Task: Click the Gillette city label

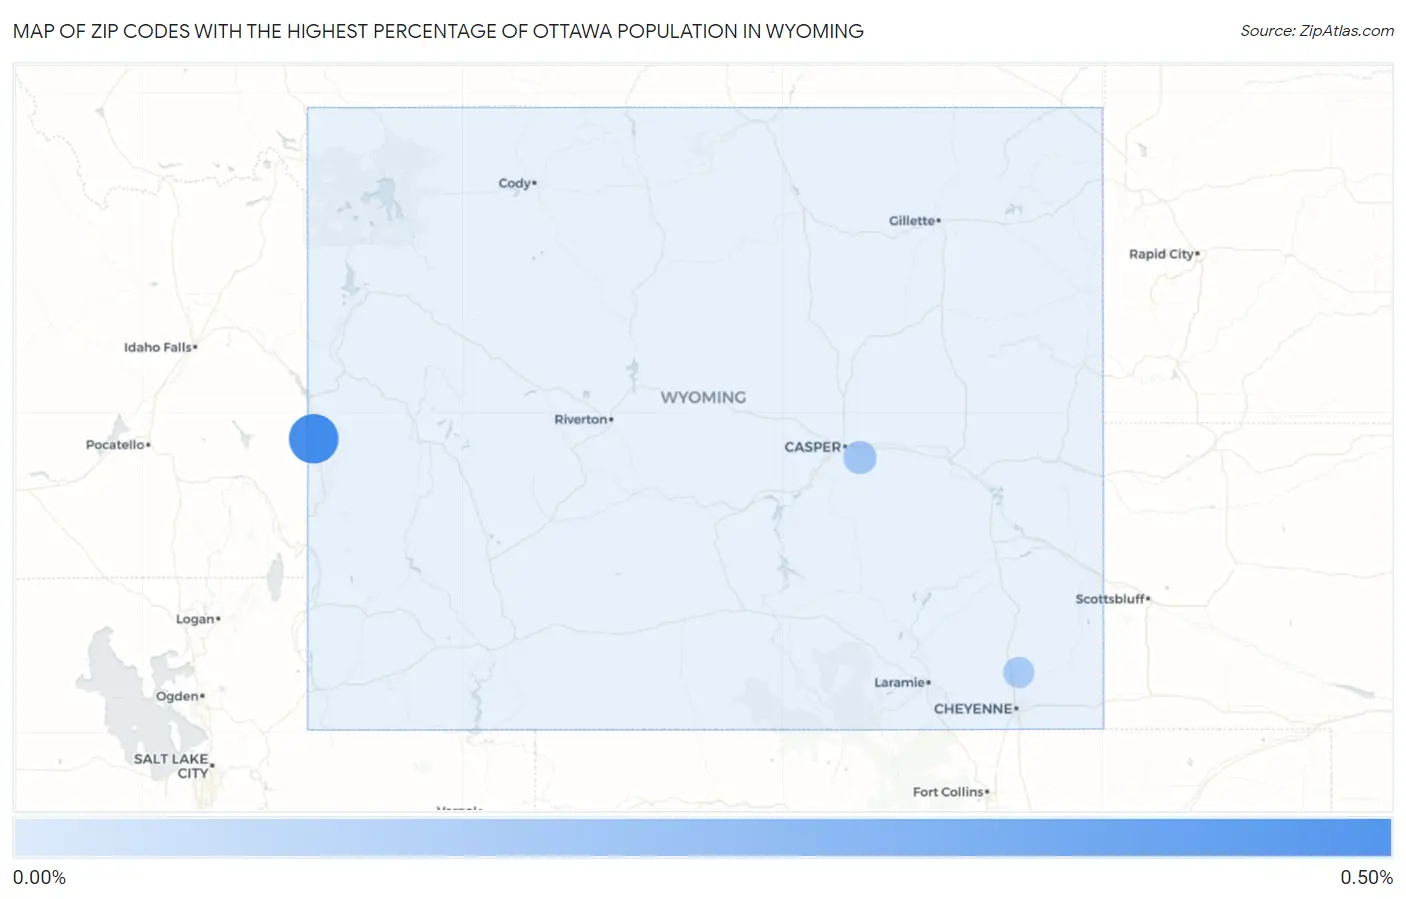Action: coord(914,220)
